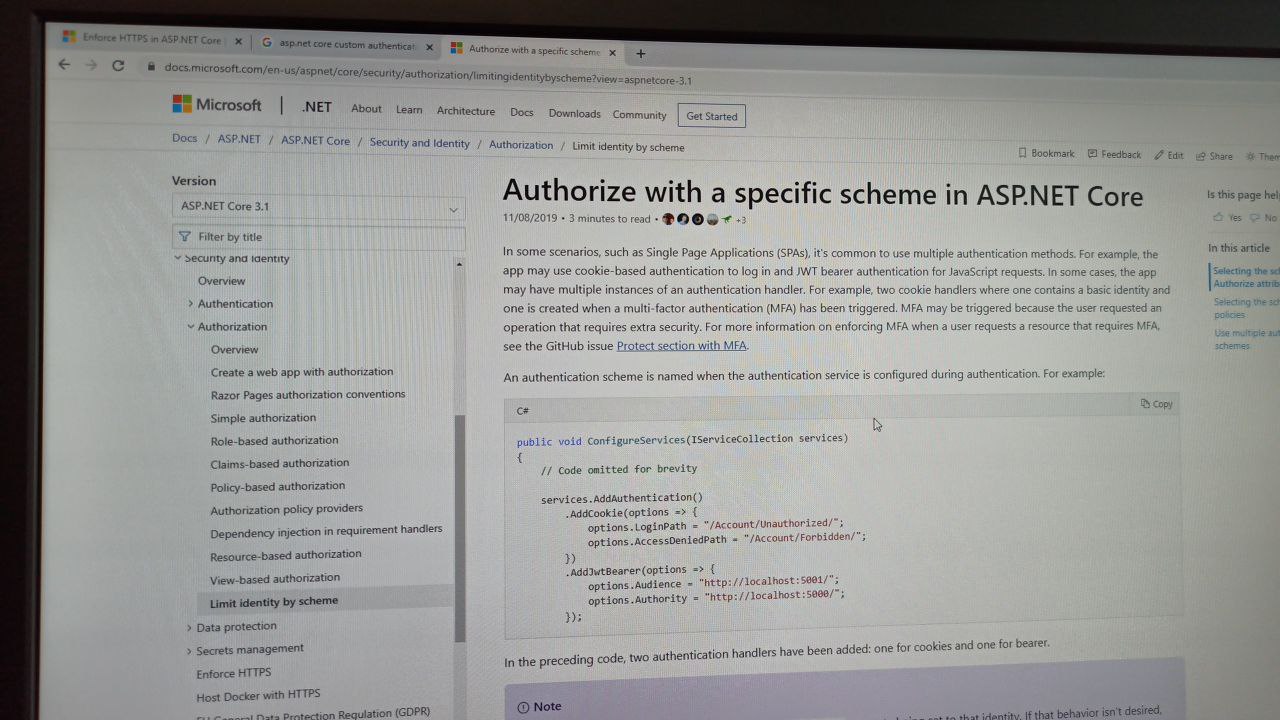Viewport: 1280px width, 720px height.
Task: Click ASP.NET Core in the breadcrumb
Action: pos(315,141)
